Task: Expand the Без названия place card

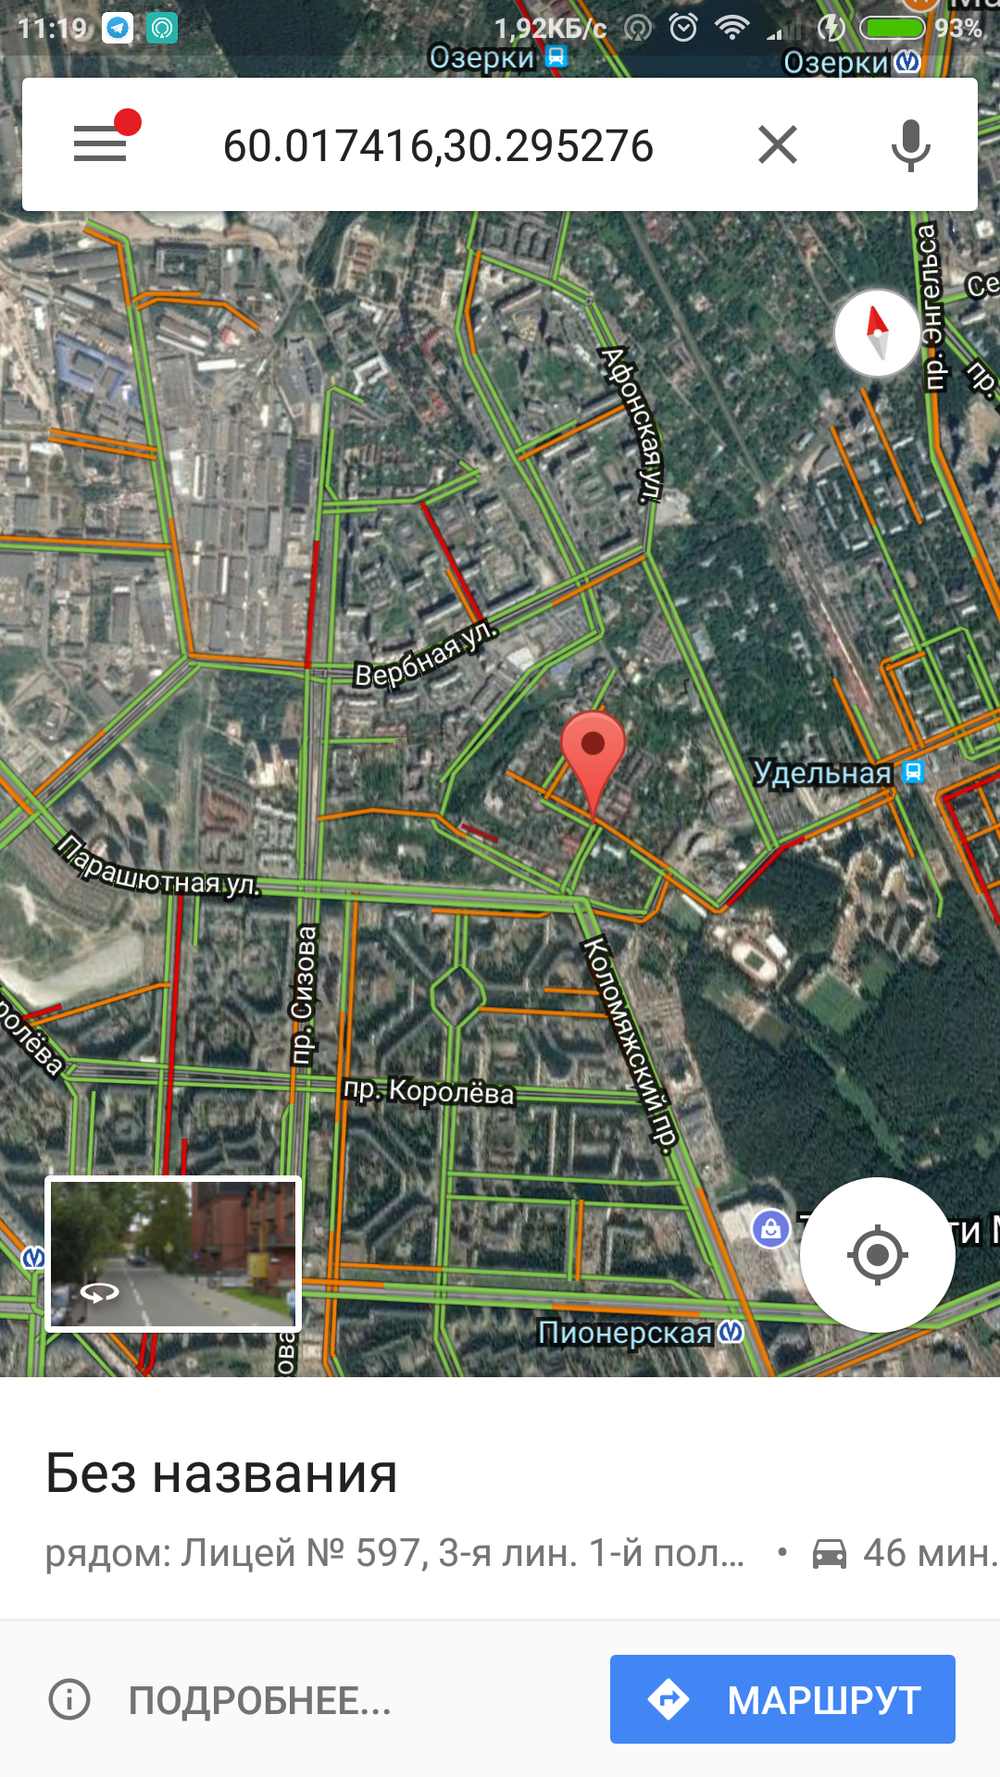Action: tap(500, 1498)
